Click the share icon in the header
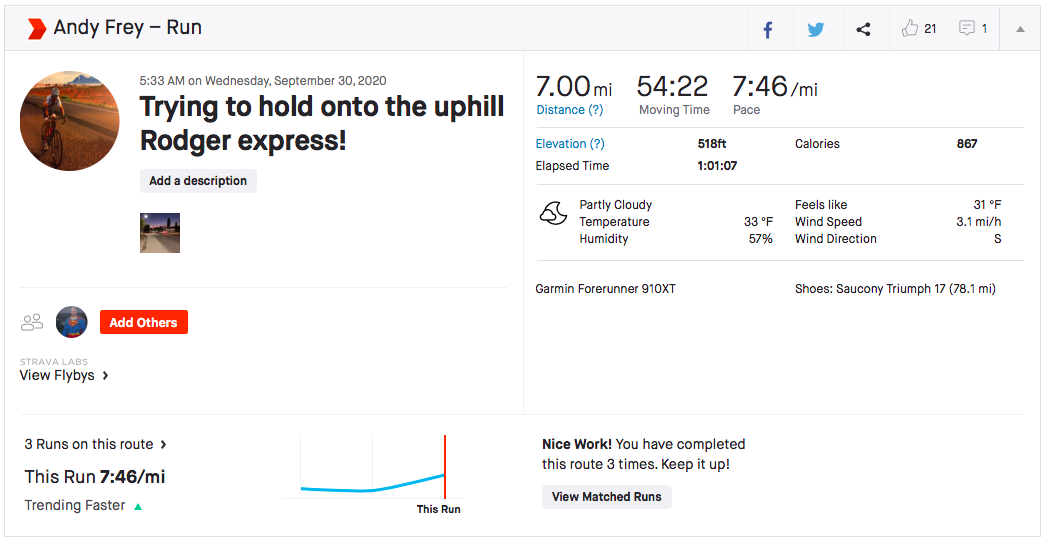Viewport: 1060px width, 543px height. pyautogui.click(x=863, y=29)
